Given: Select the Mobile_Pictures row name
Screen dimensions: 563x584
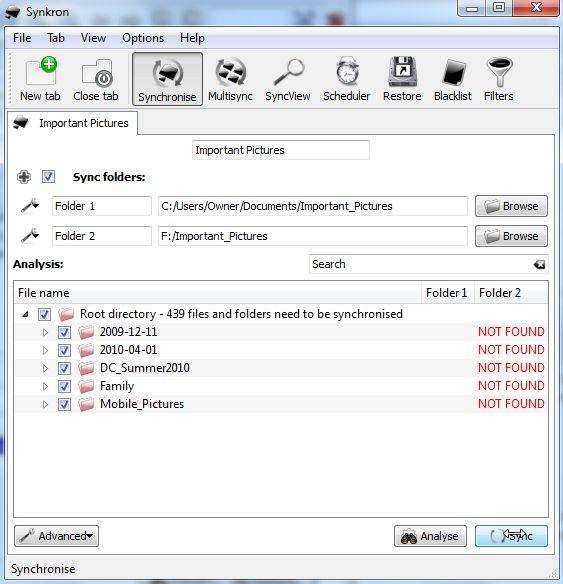Looking at the screenshot, I should (x=142, y=404).
